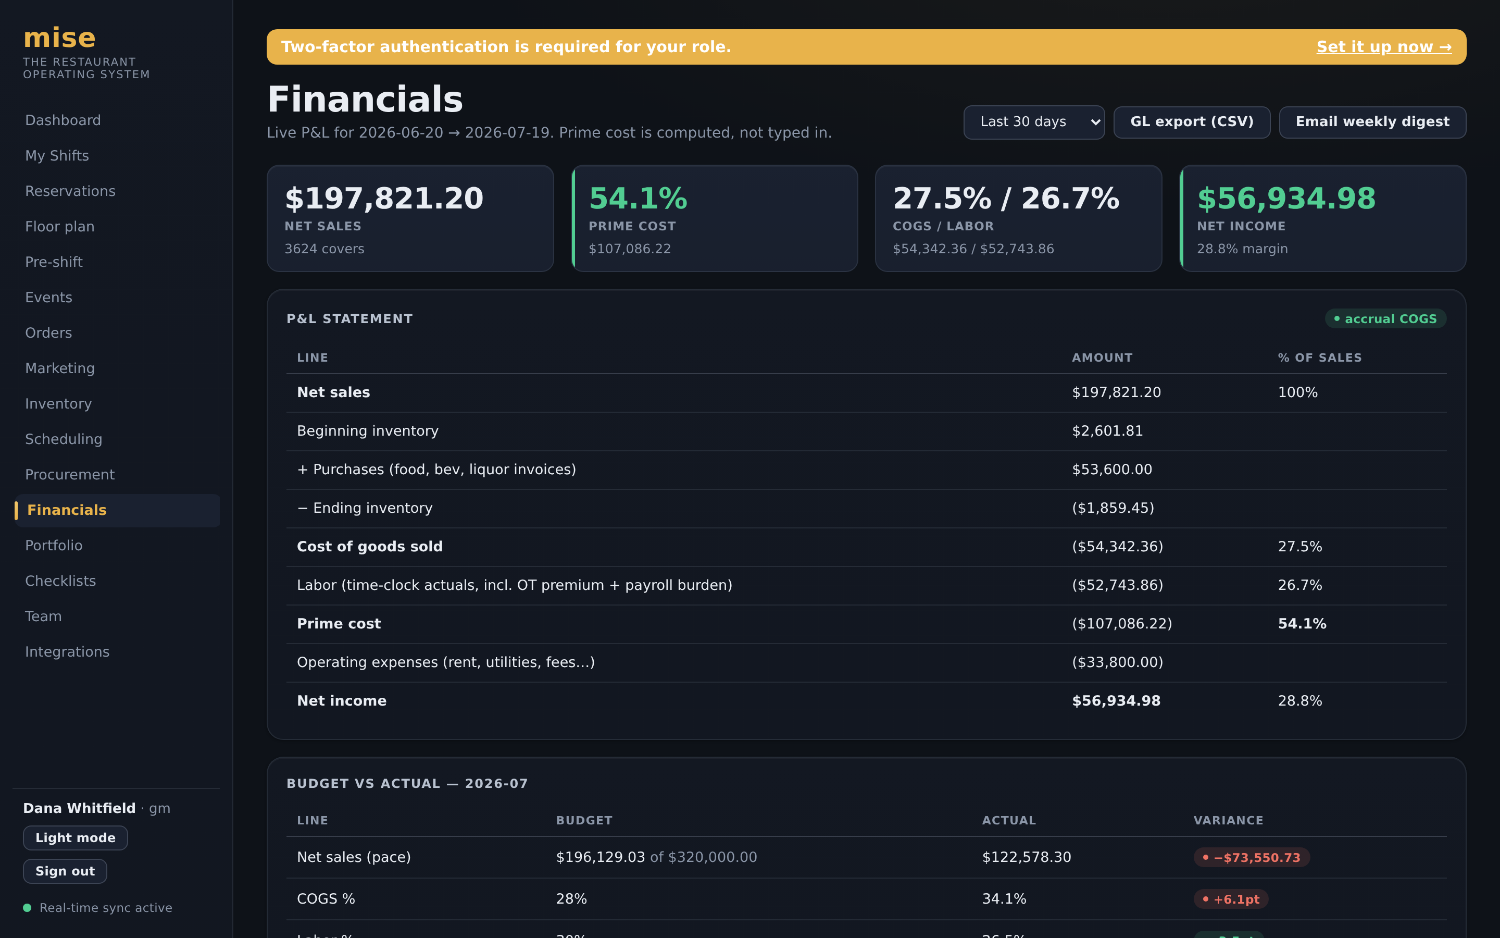Click the mise logo
The image size is (1500, 938).
click(60, 38)
